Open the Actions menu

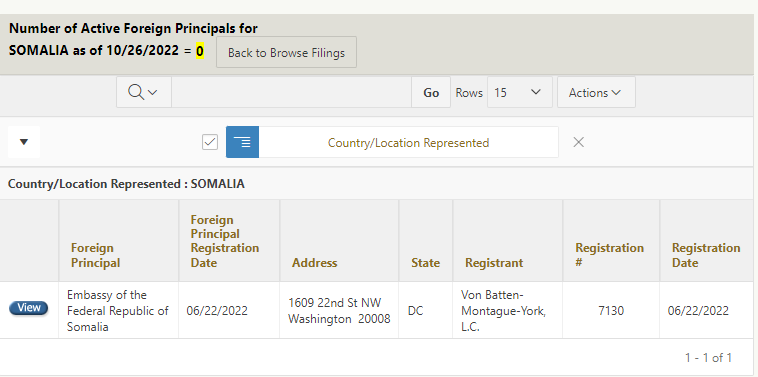coord(596,92)
